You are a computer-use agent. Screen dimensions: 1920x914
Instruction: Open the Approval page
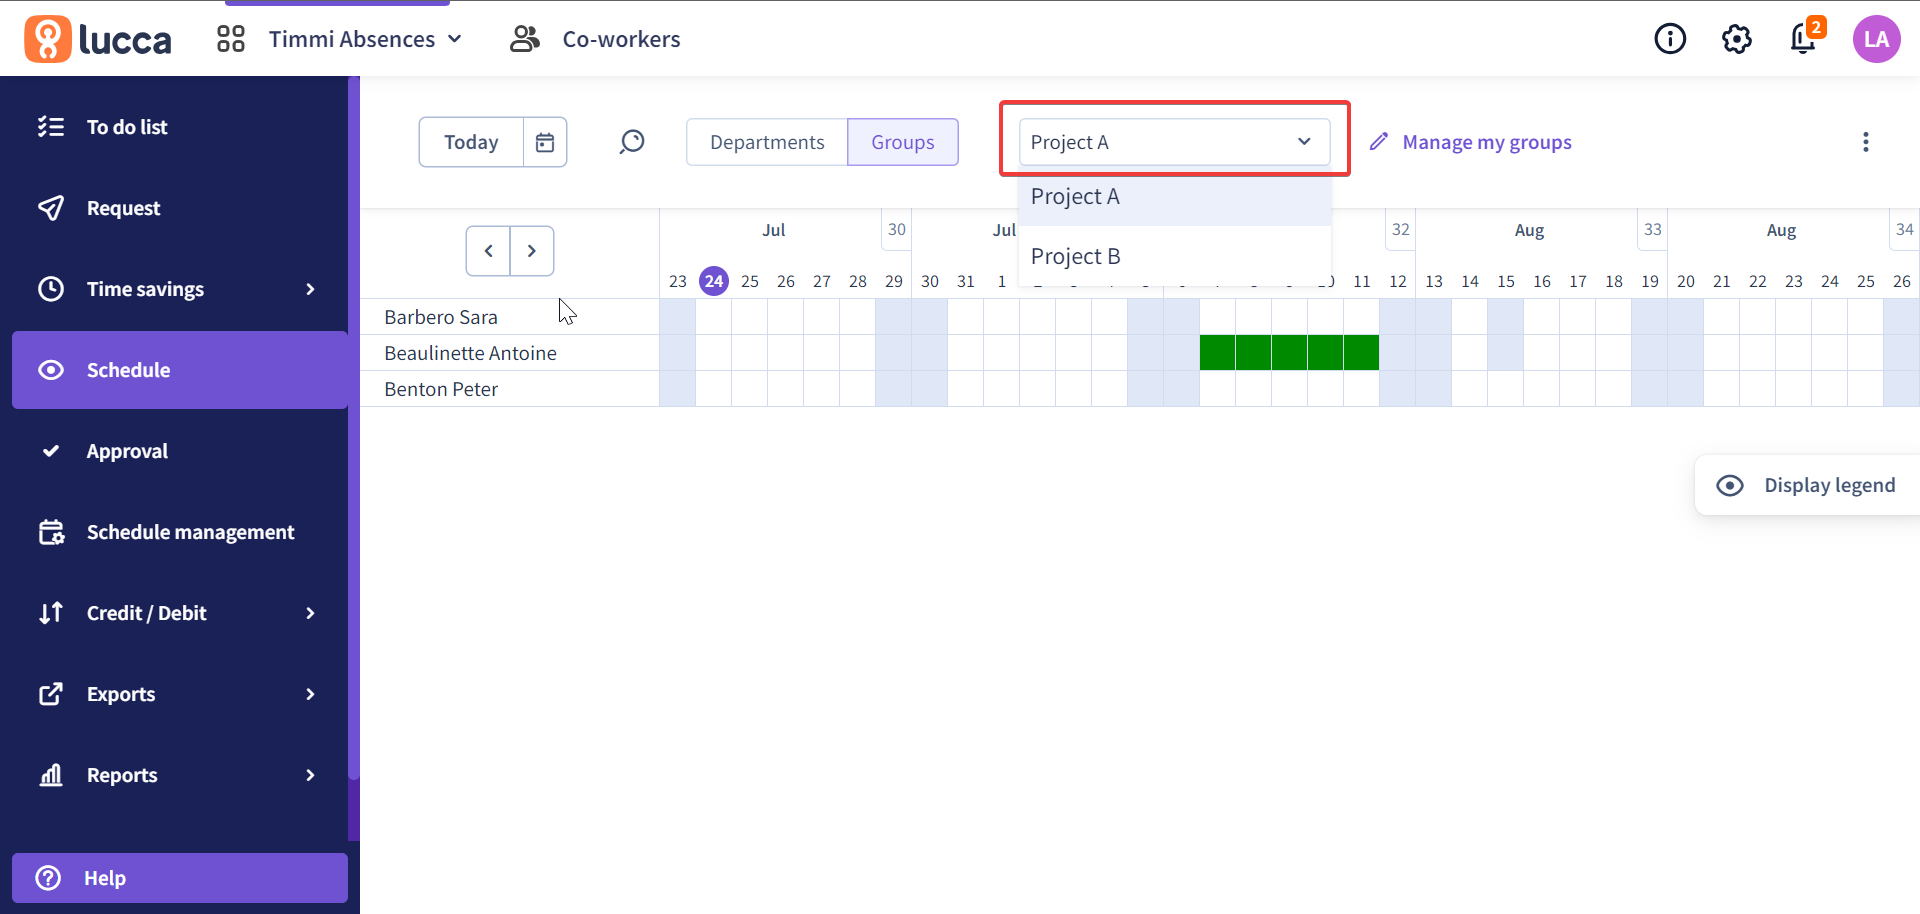click(x=180, y=451)
